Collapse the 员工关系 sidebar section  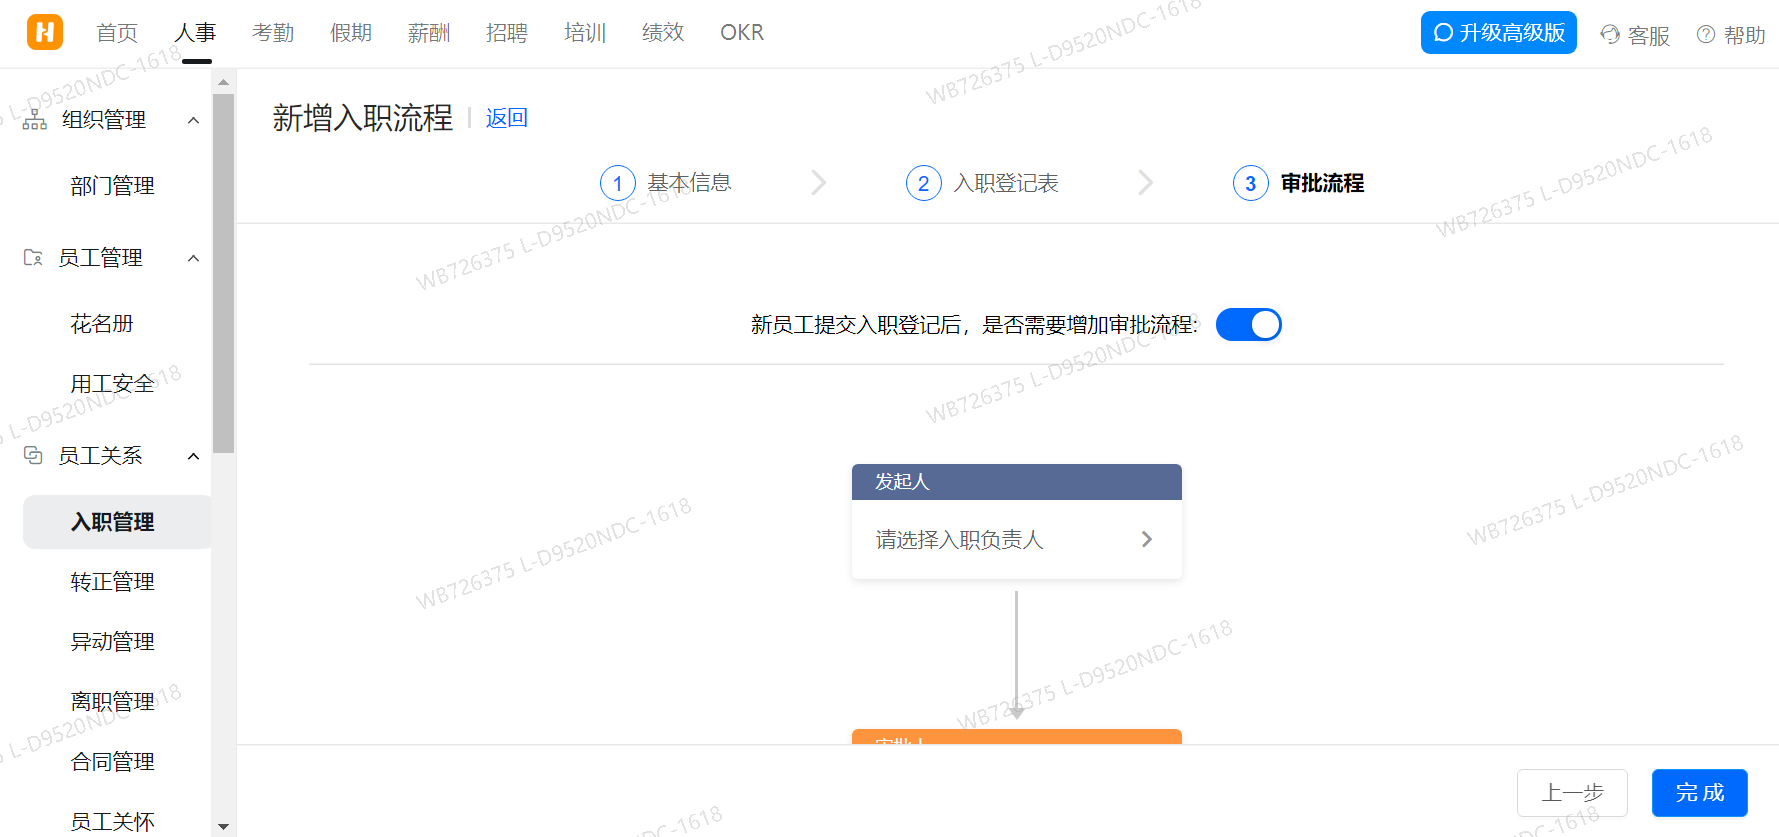(194, 456)
